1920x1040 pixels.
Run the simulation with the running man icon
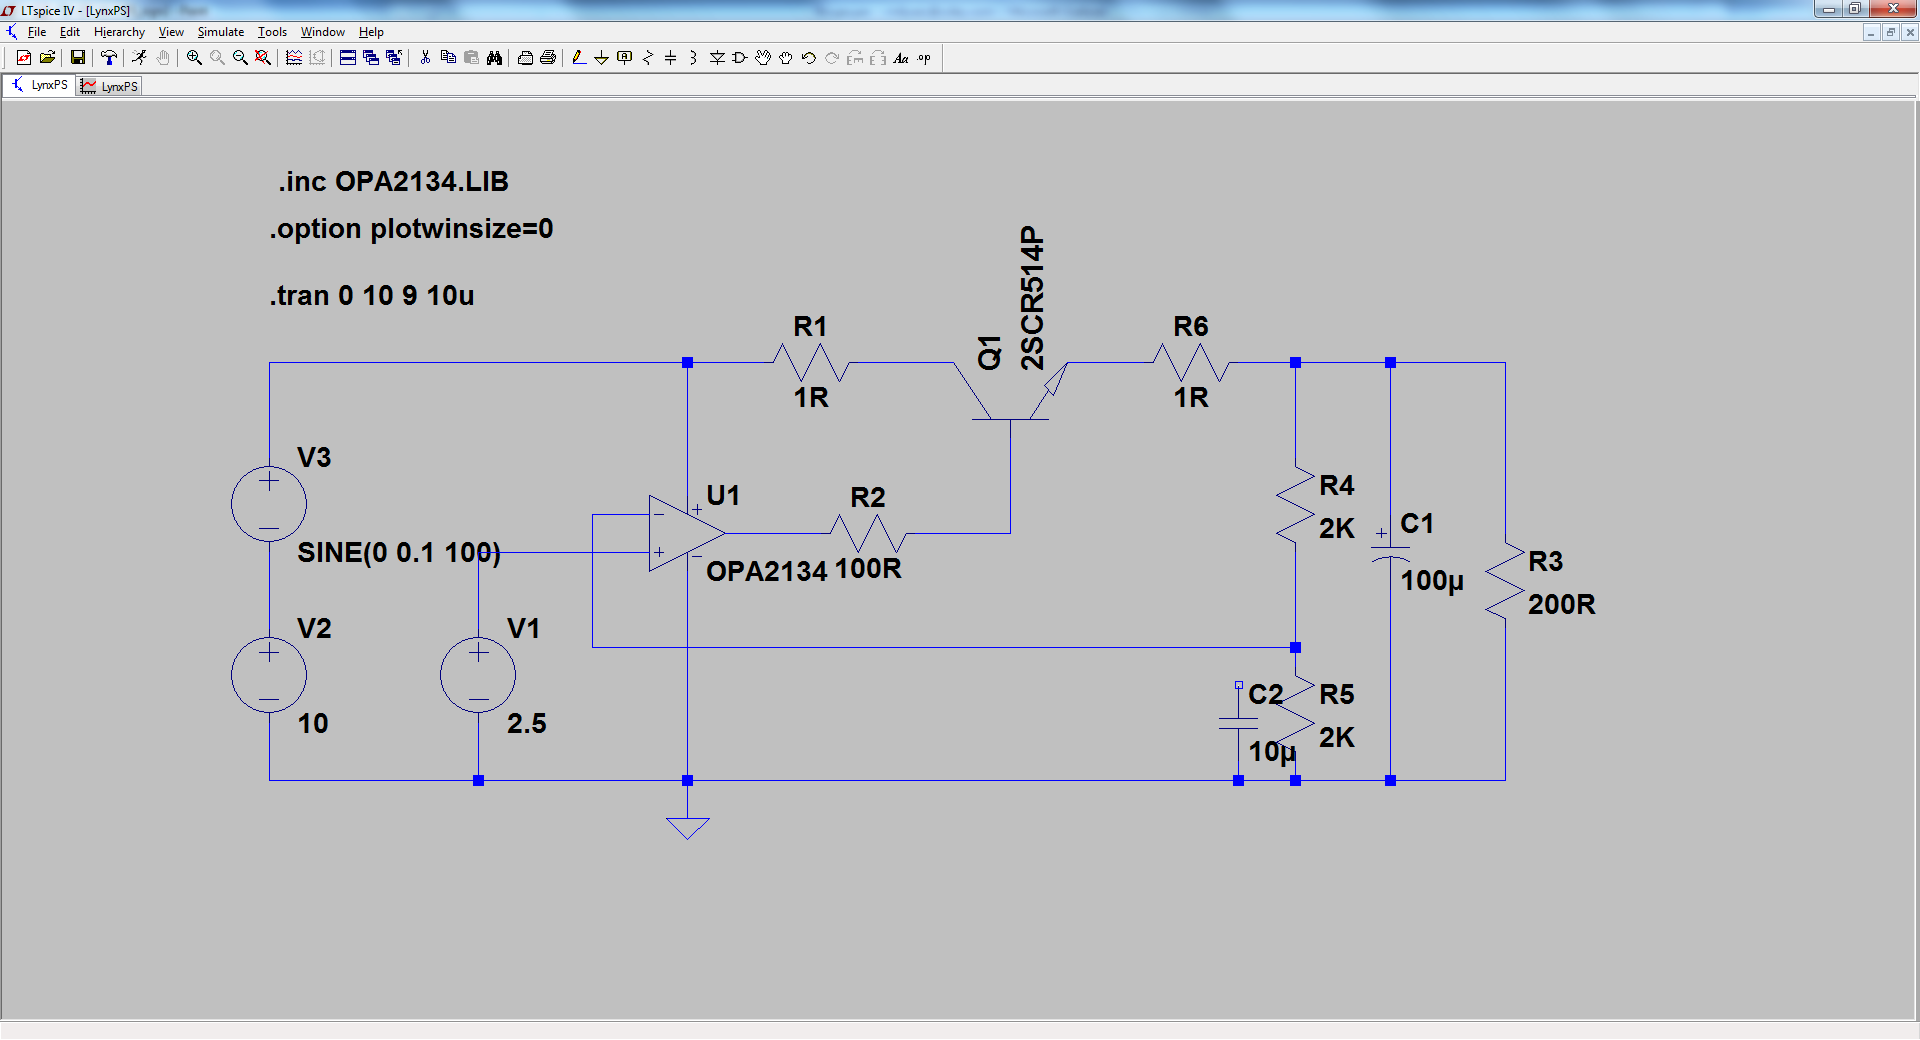(x=139, y=58)
